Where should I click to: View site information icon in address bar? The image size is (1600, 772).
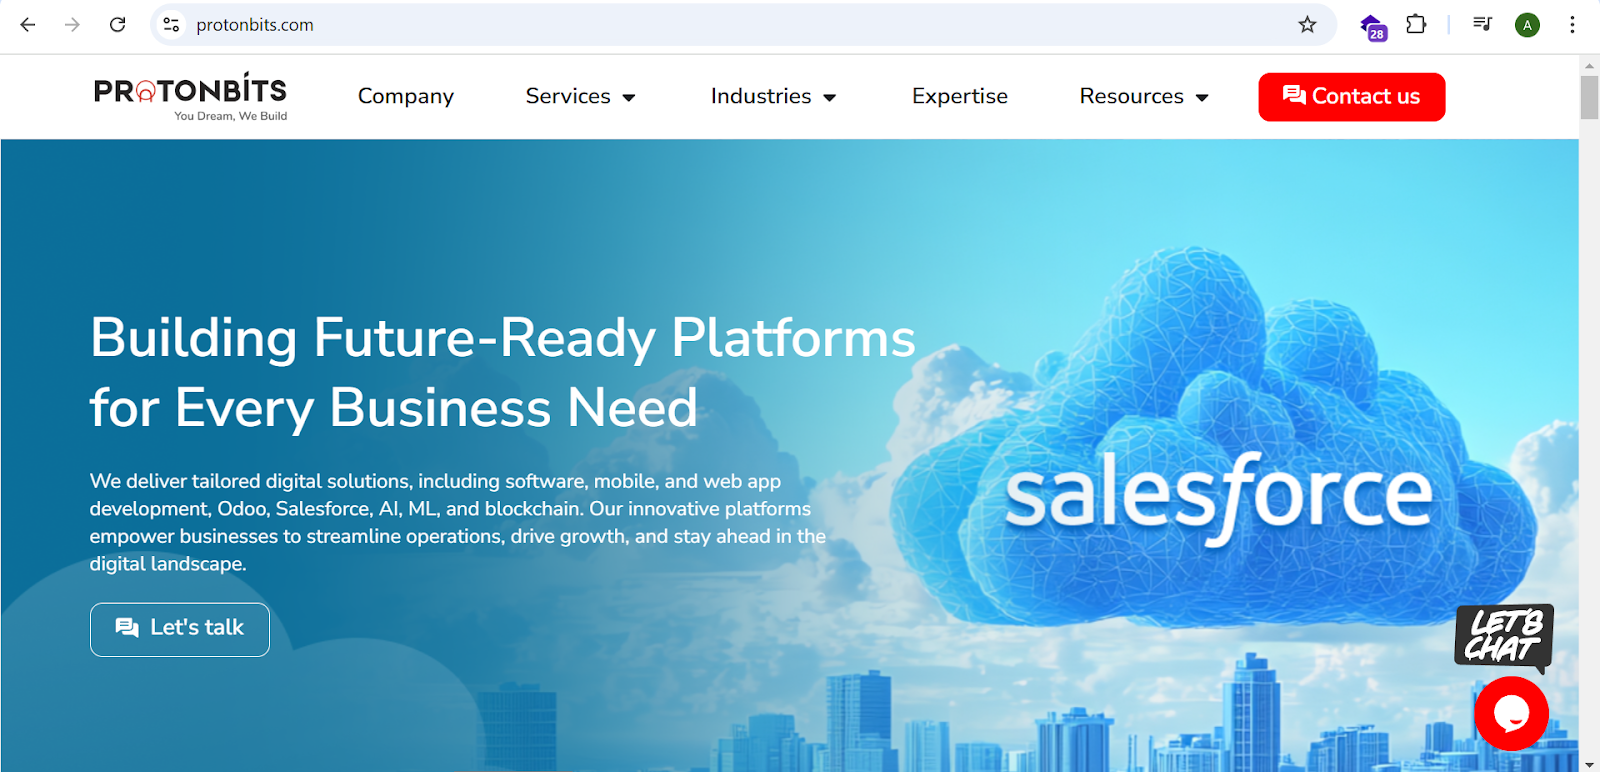click(172, 25)
